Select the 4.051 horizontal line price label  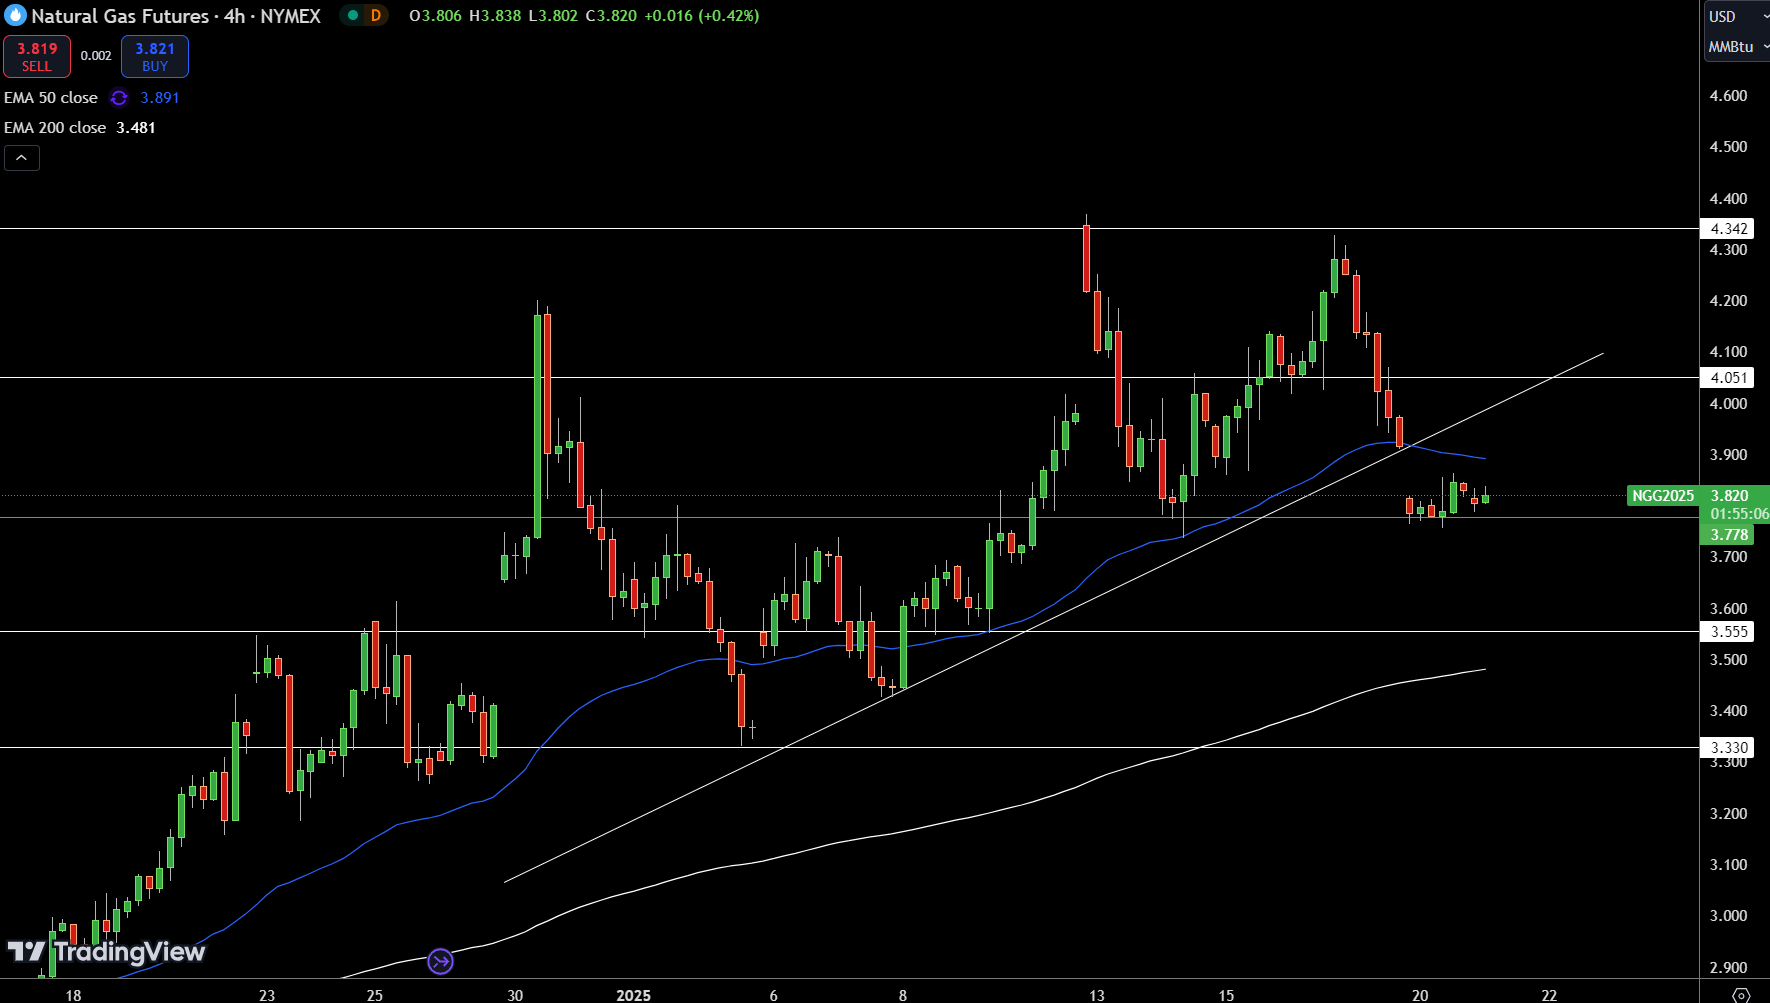pos(1727,378)
